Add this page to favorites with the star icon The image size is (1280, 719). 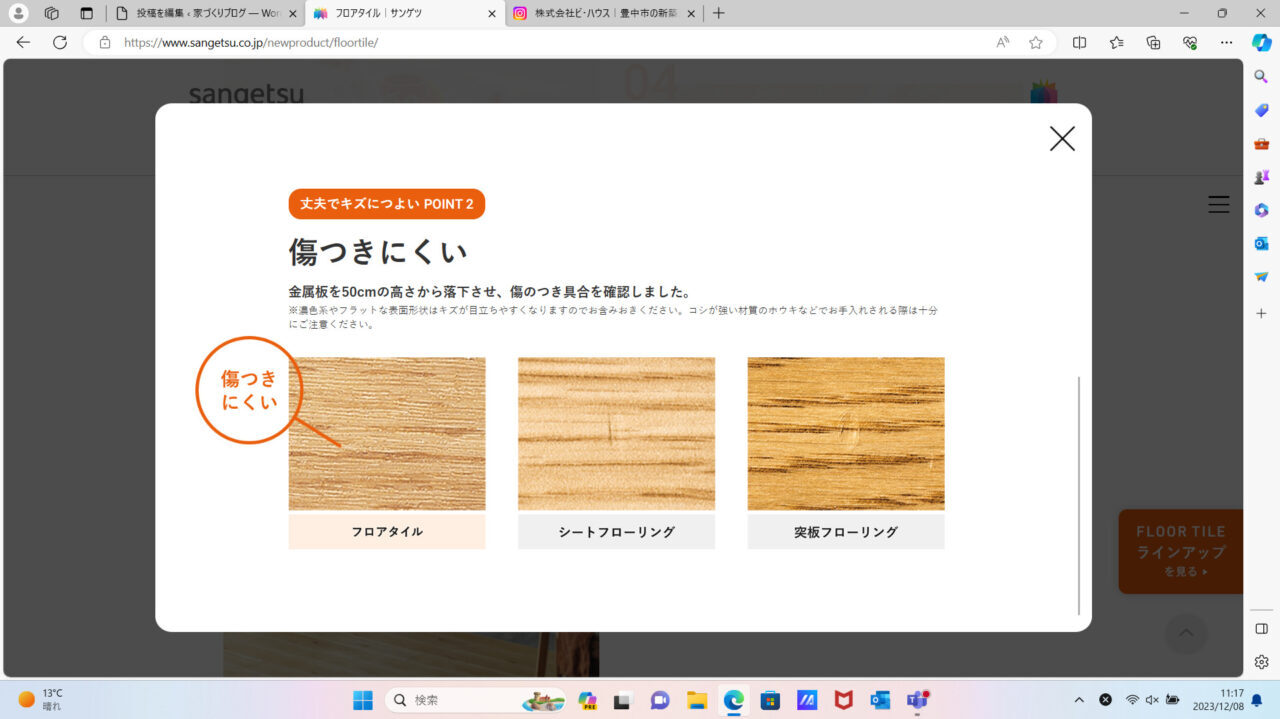pos(1036,42)
